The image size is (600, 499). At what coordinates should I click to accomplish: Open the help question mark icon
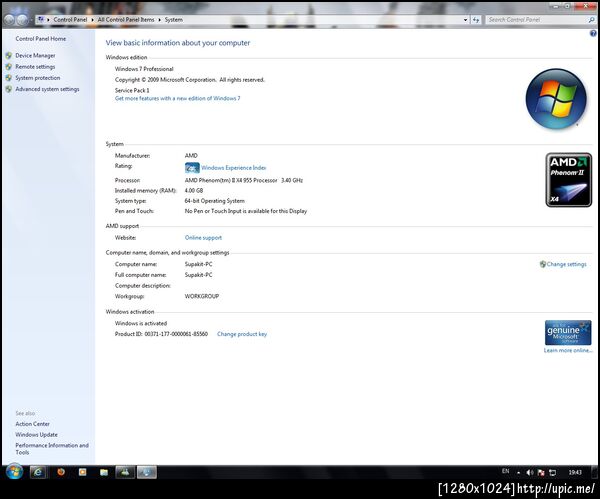click(x=593, y=34)
